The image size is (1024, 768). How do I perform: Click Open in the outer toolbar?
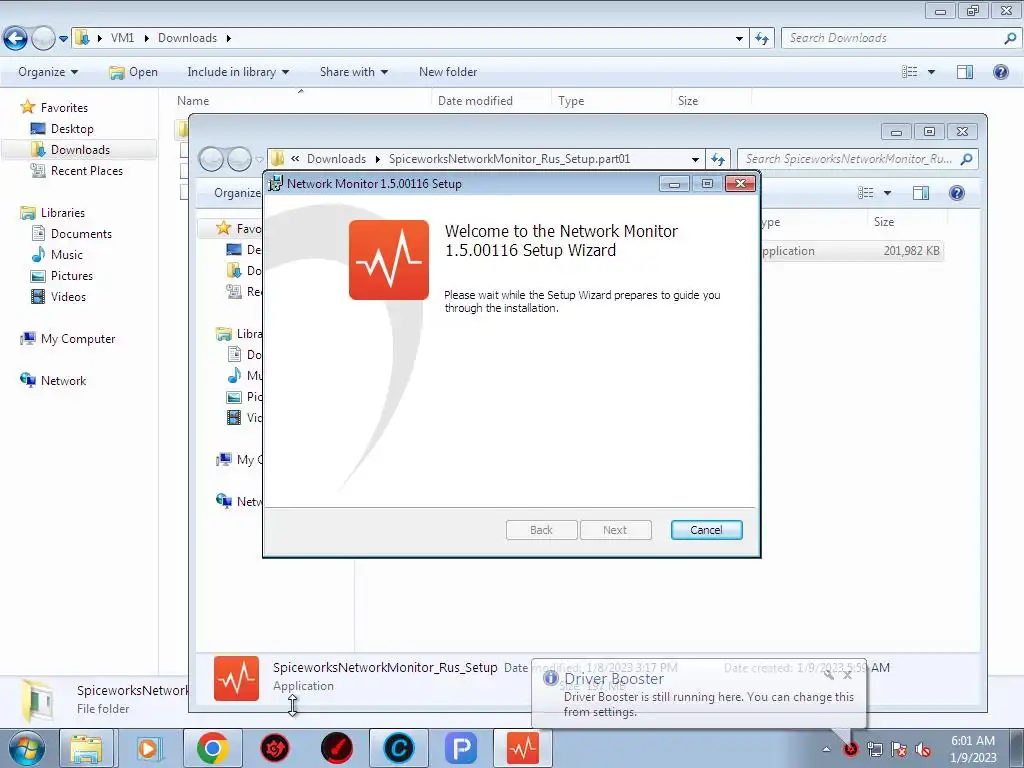[x=134, y=72]
